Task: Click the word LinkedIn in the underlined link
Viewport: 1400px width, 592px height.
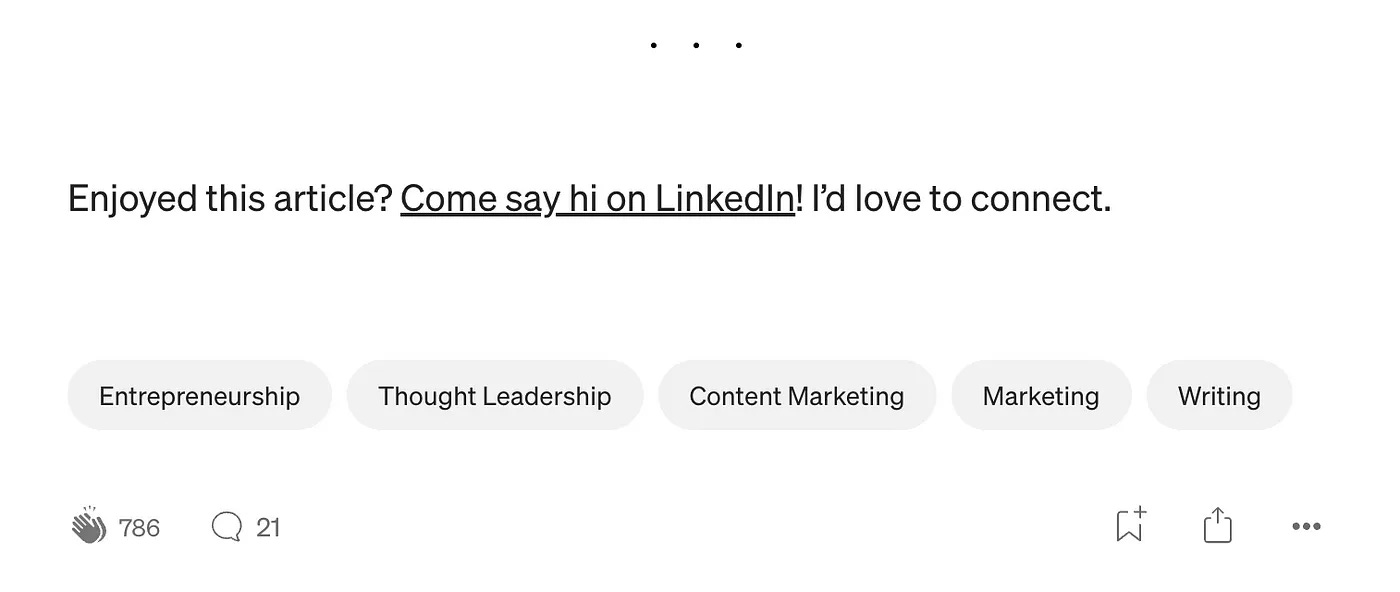Action: coord(725,199)
